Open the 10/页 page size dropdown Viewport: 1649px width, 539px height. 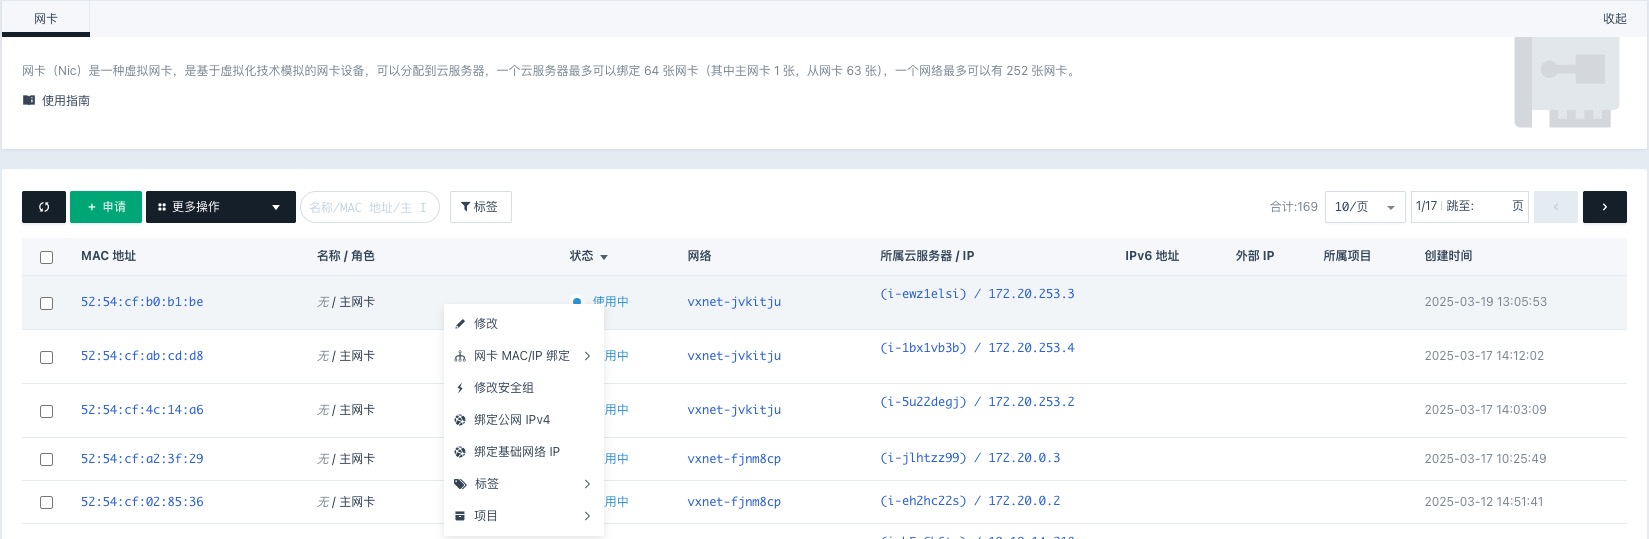tap(1364, 207)
